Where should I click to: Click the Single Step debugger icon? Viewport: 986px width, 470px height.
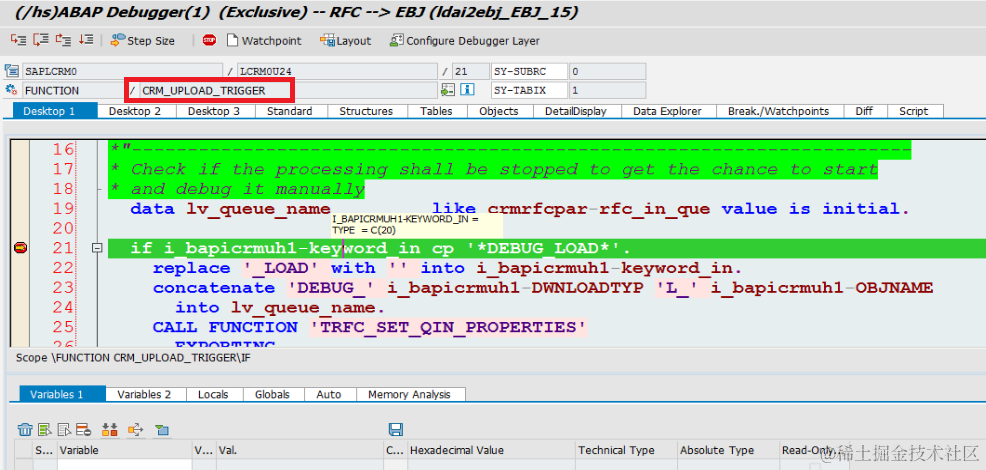coord(18,40)
